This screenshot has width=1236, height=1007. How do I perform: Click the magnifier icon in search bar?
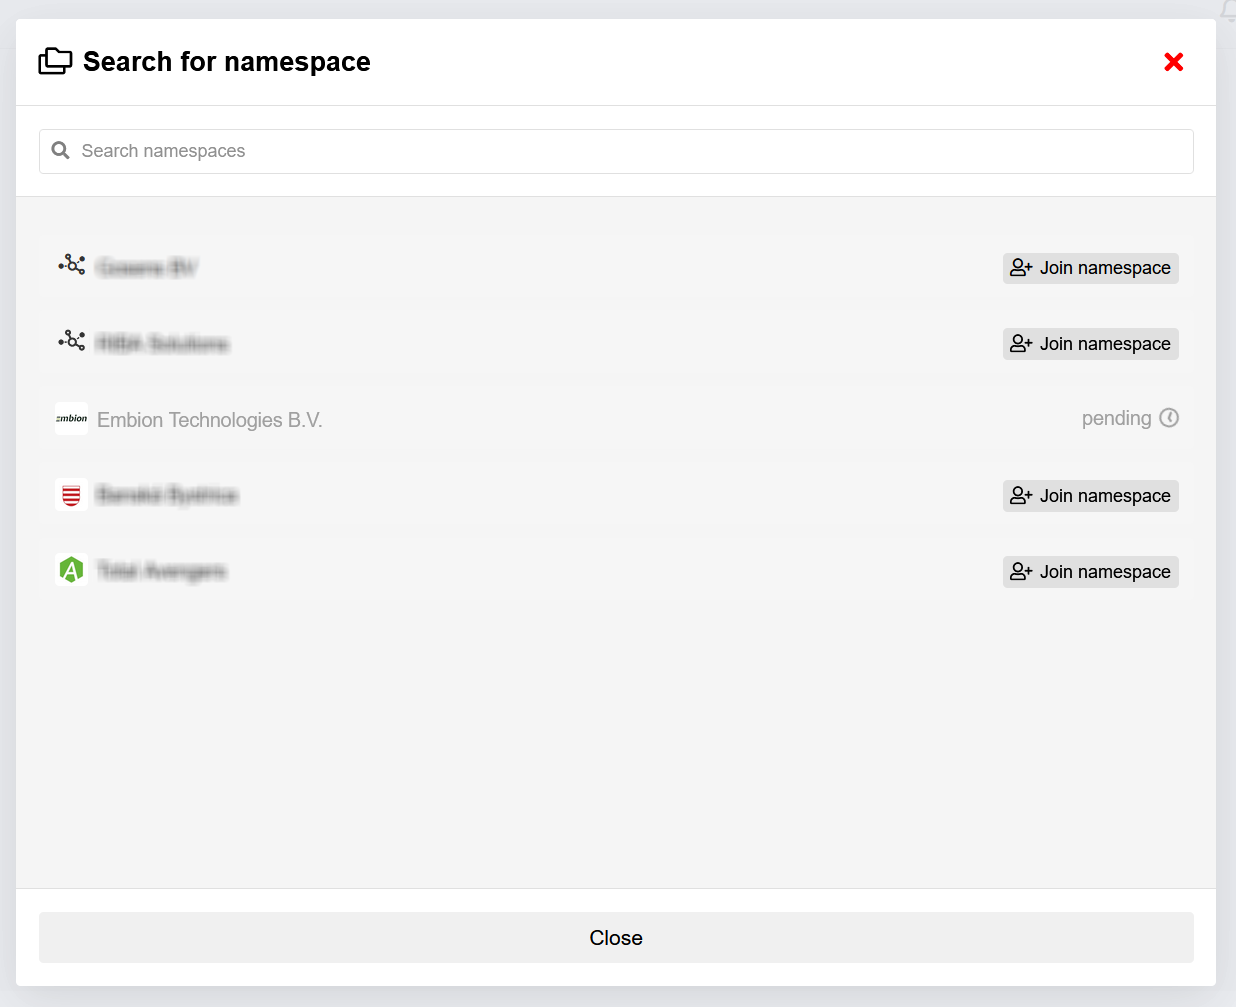point(61,151)
